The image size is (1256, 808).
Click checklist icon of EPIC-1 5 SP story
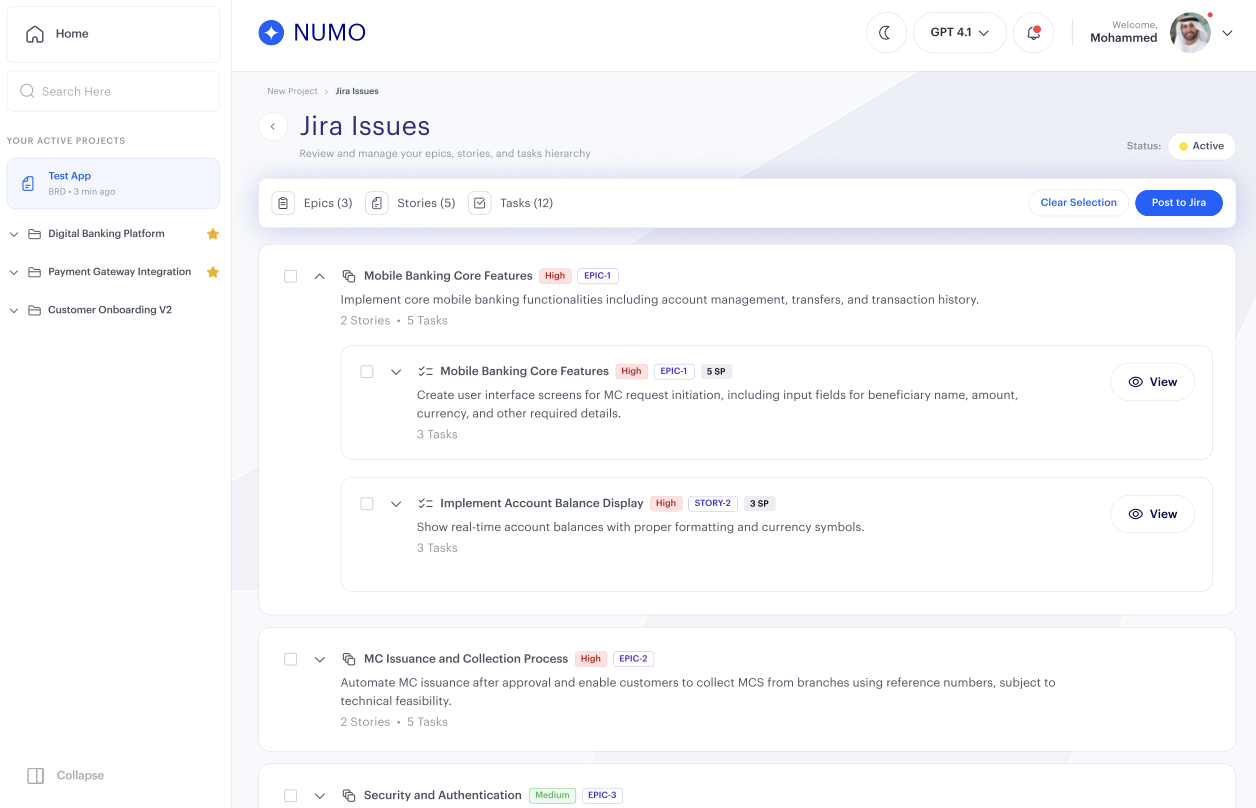[x=425, y=371]
